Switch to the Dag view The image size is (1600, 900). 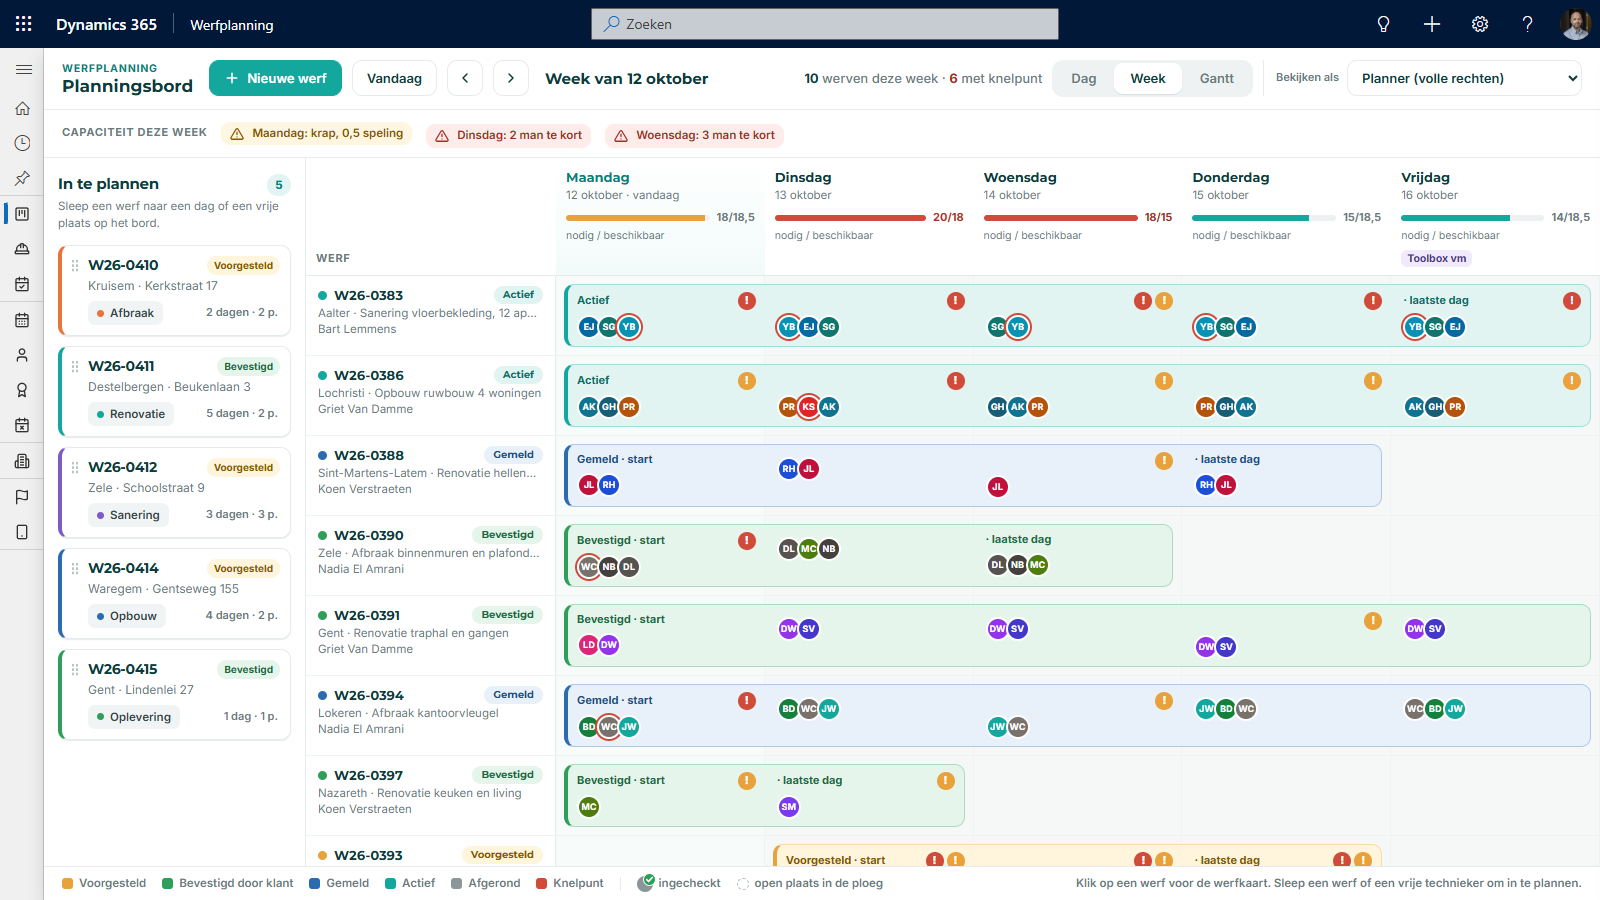point(1084,78)
